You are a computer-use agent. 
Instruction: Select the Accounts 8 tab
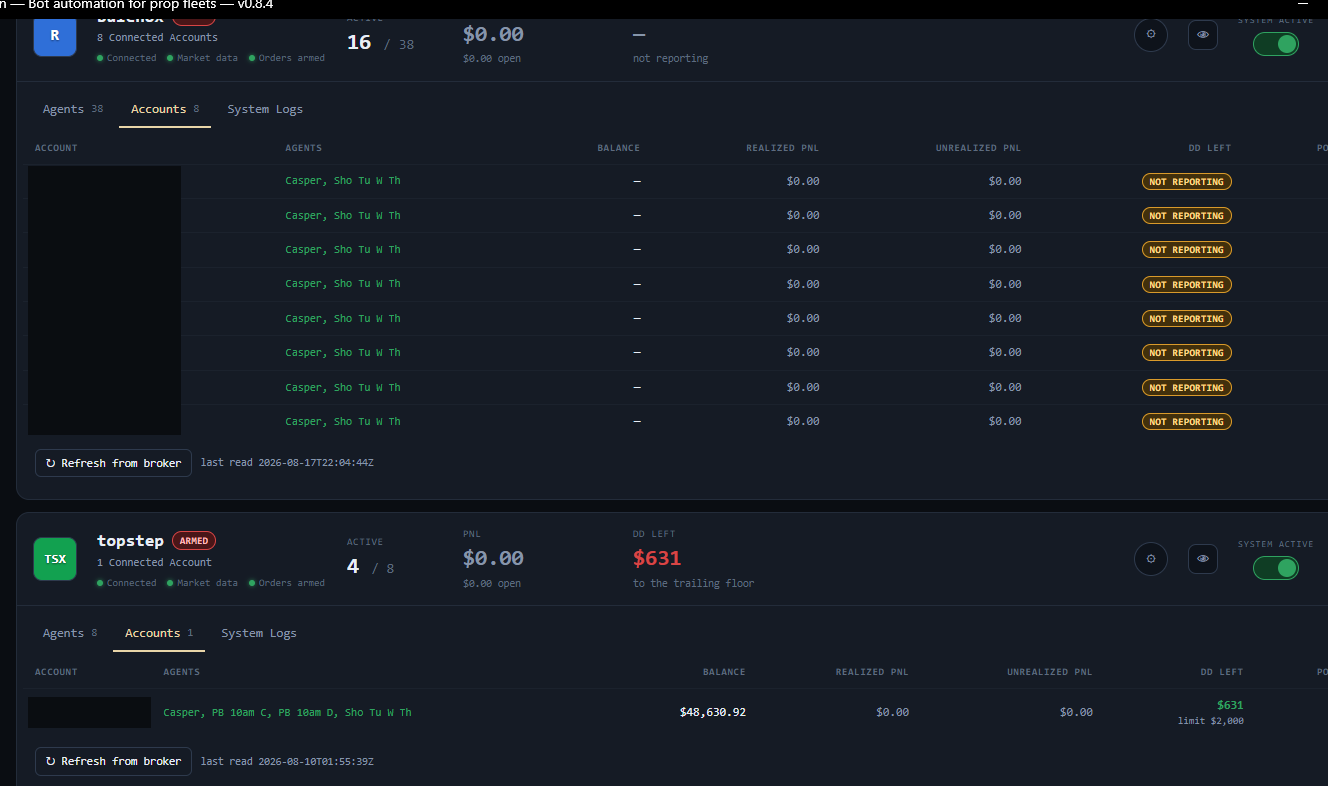pyautogui.click(x=165, y=109)
